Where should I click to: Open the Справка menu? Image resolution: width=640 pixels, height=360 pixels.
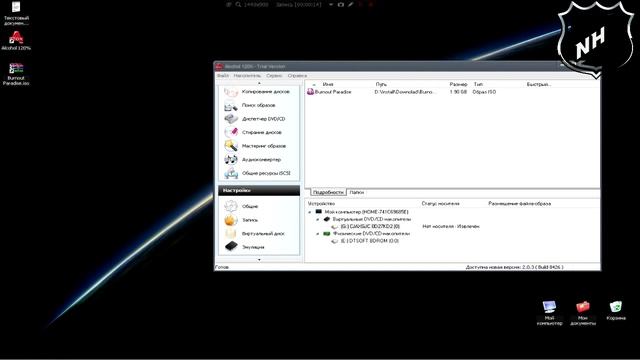click(297, 76)
